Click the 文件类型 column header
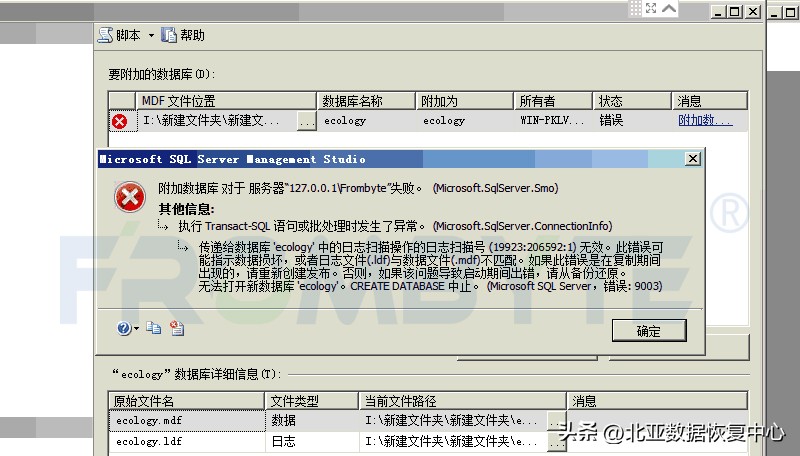The width and height of the screenshot is (800, 456). click(312, 401)
